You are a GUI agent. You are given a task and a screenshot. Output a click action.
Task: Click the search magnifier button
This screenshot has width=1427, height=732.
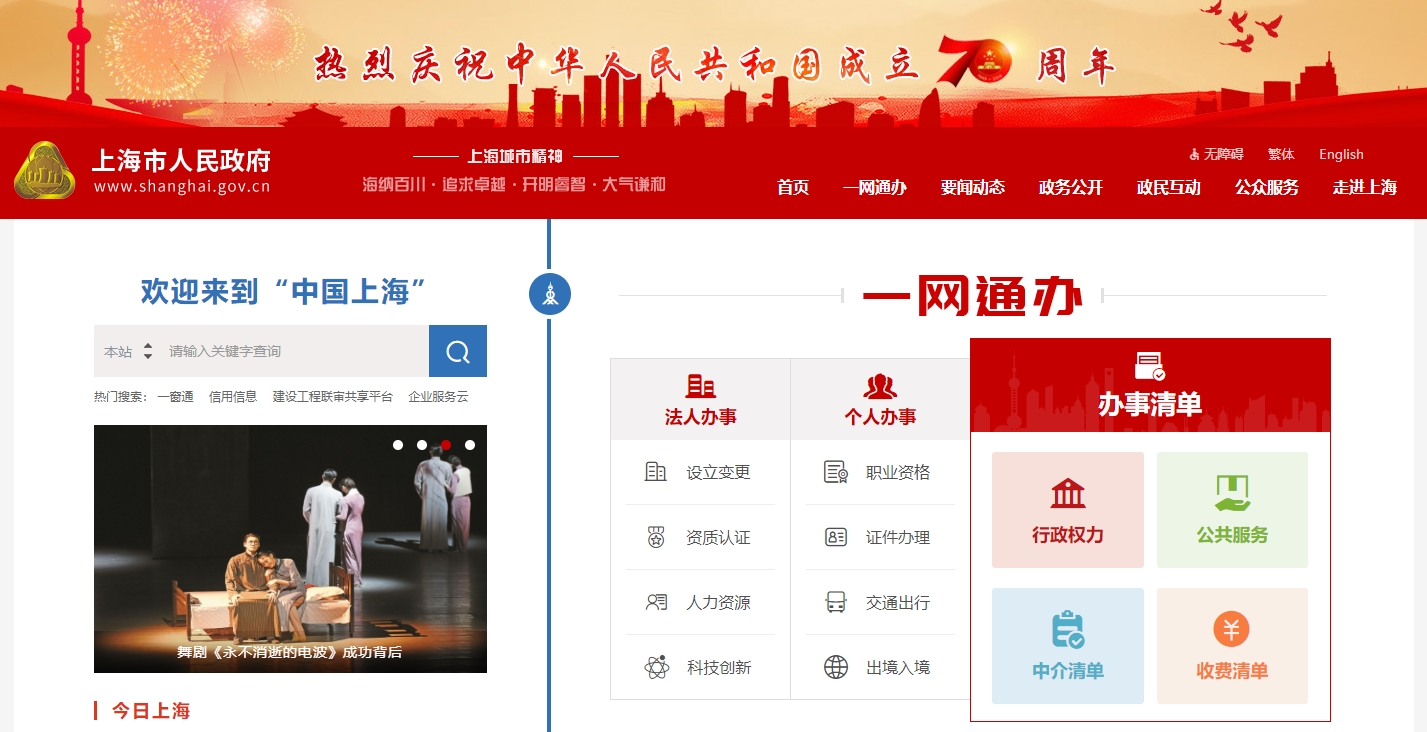(x=457, y=351)
